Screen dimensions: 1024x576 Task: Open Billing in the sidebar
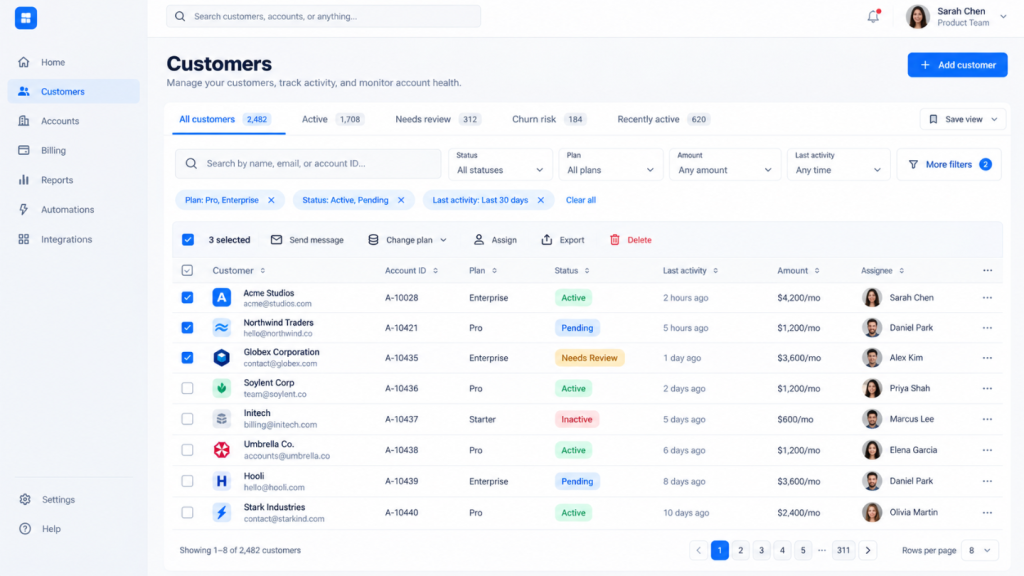click(73, 150)
